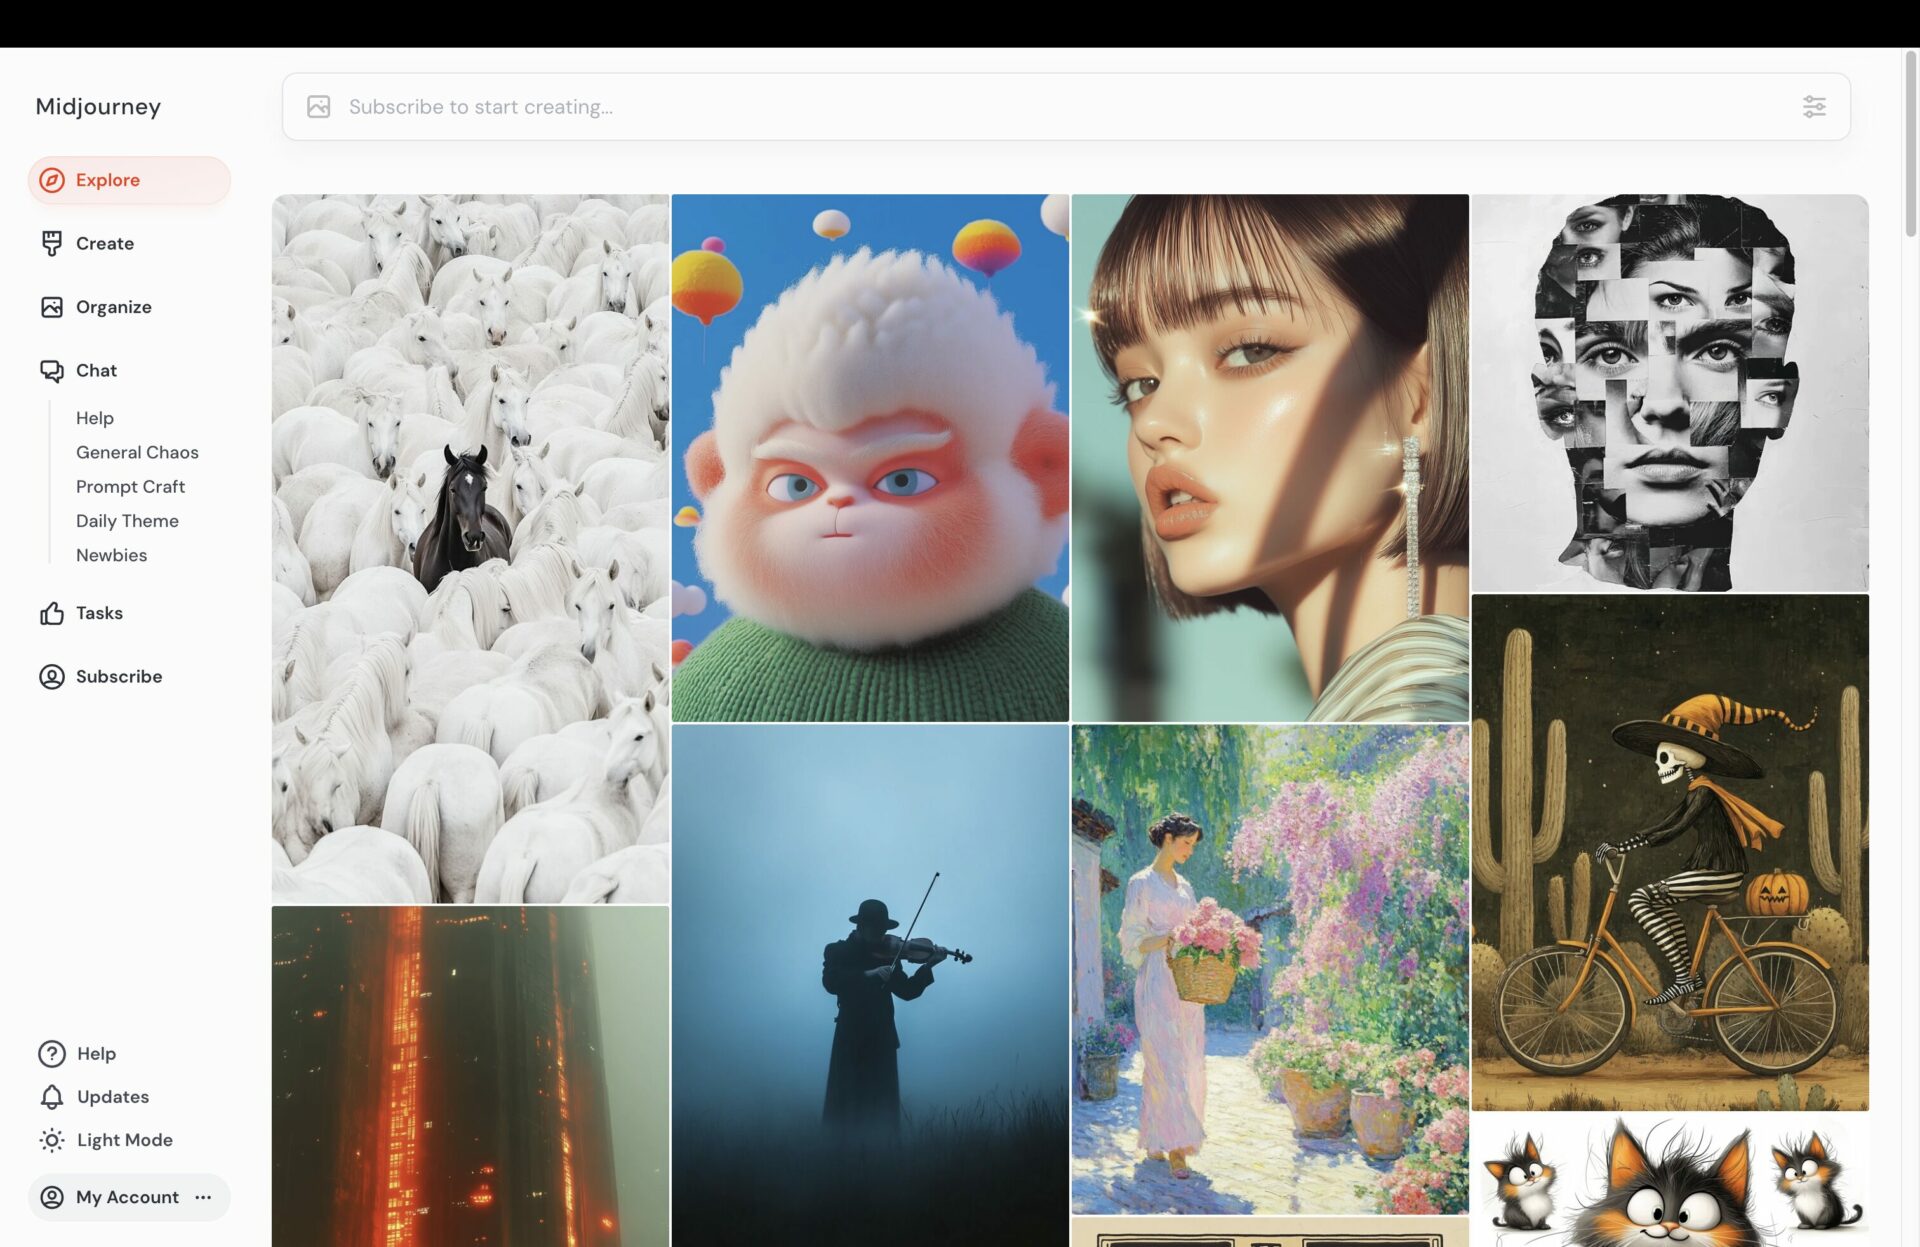The height and width of the screenshot is (1247, 1920).
Task: Click the Tasks thumbs-up icon
Action: tap(52, 613)
